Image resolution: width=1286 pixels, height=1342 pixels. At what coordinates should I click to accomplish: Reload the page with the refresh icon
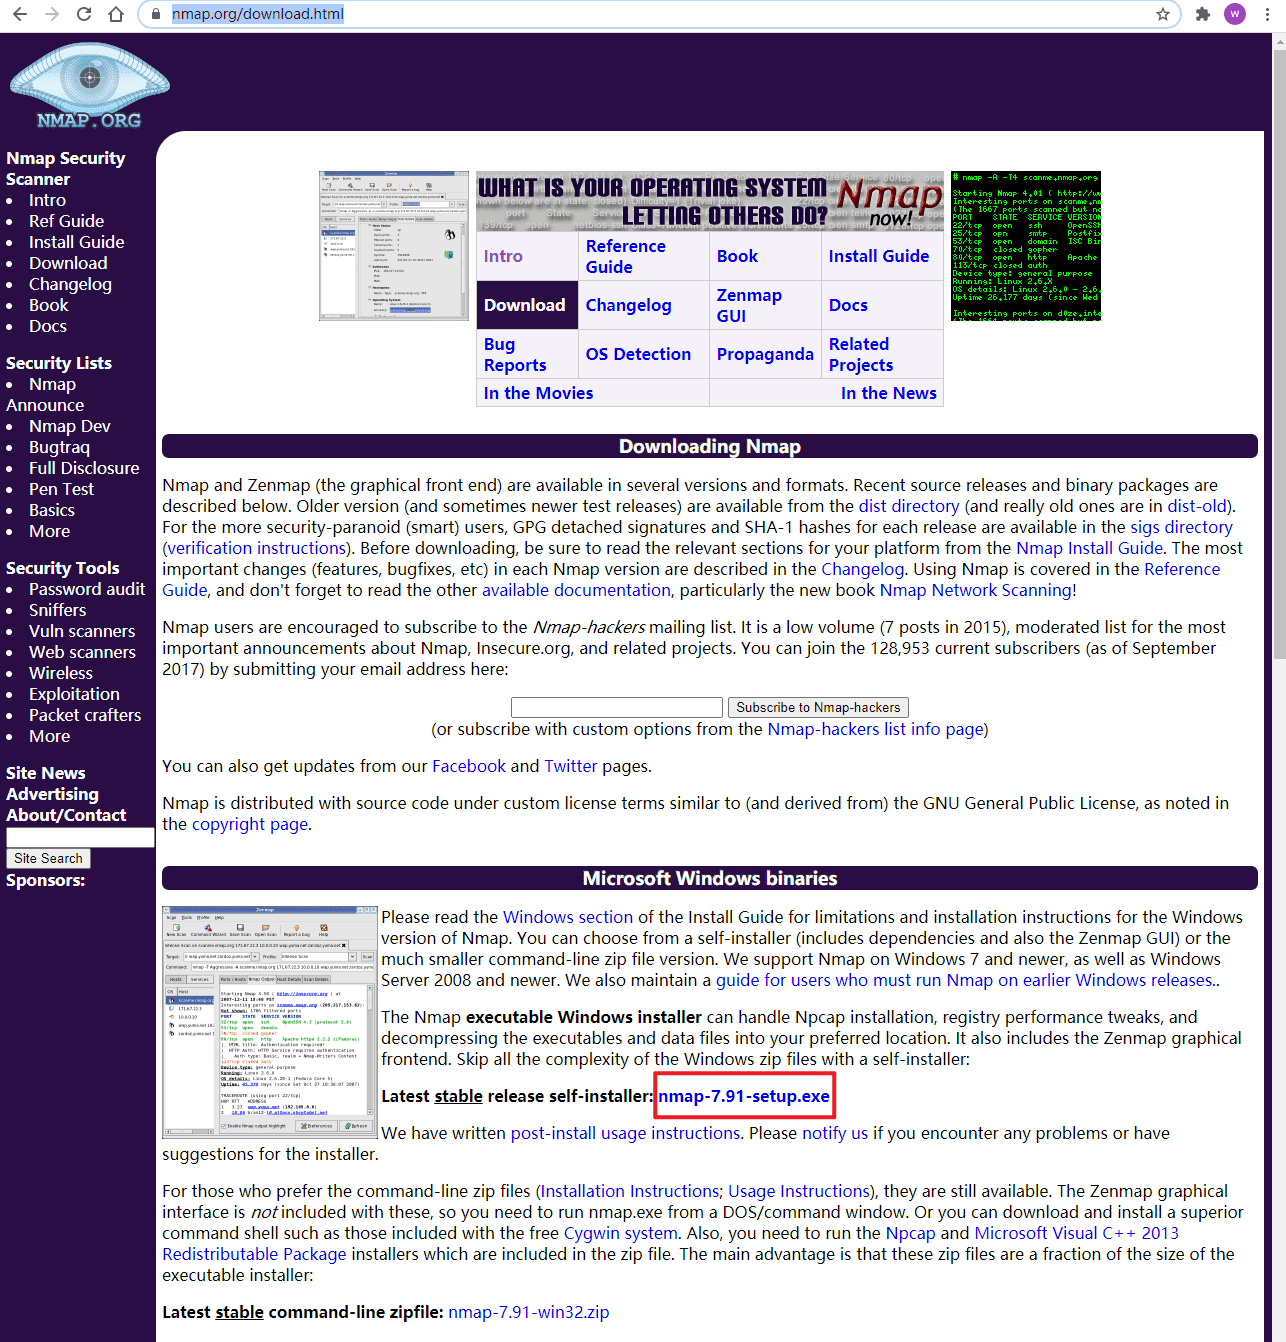84,14
